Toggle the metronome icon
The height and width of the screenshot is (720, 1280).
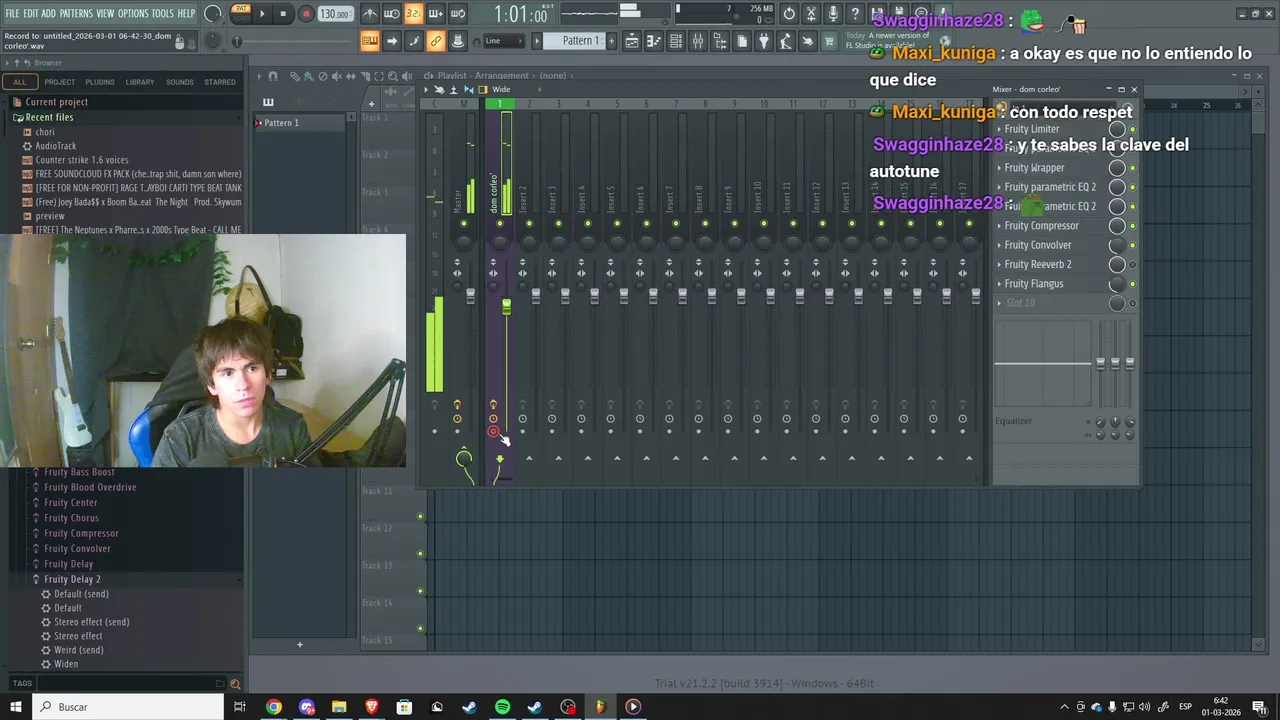[x=370, y=14]
